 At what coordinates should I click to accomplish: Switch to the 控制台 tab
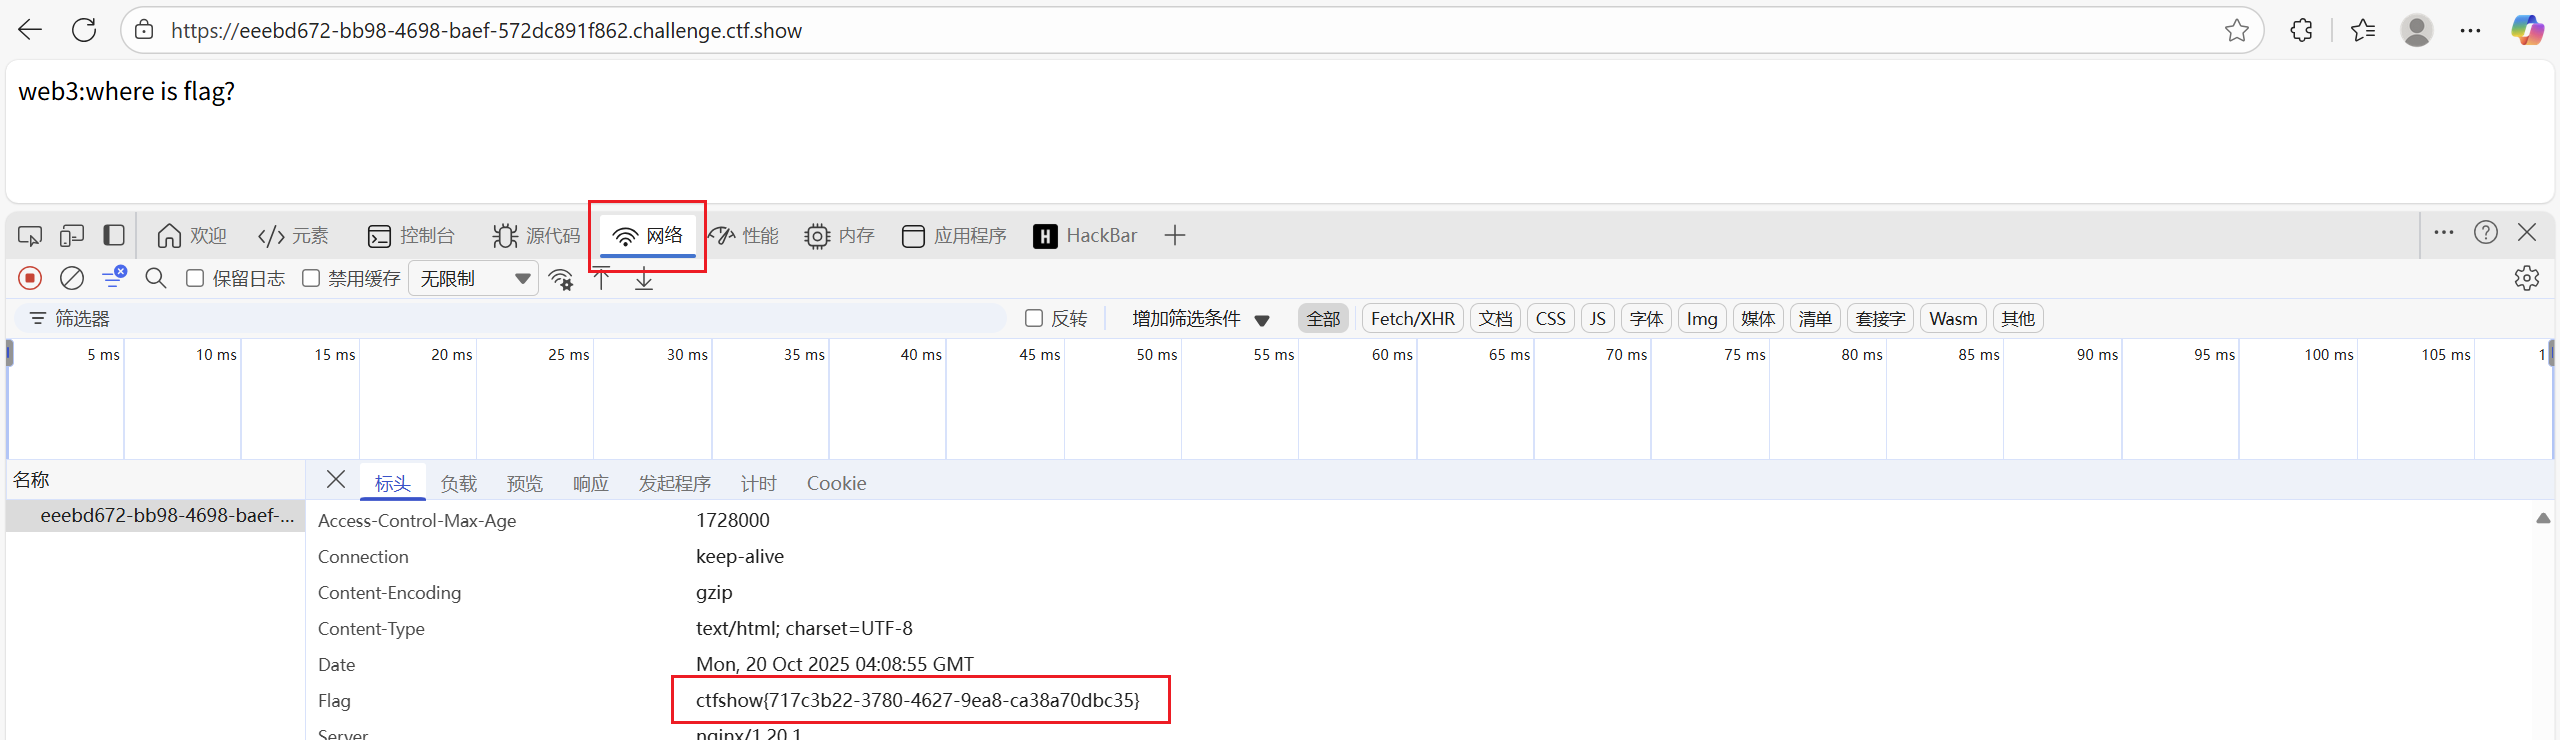pos(411,236)
